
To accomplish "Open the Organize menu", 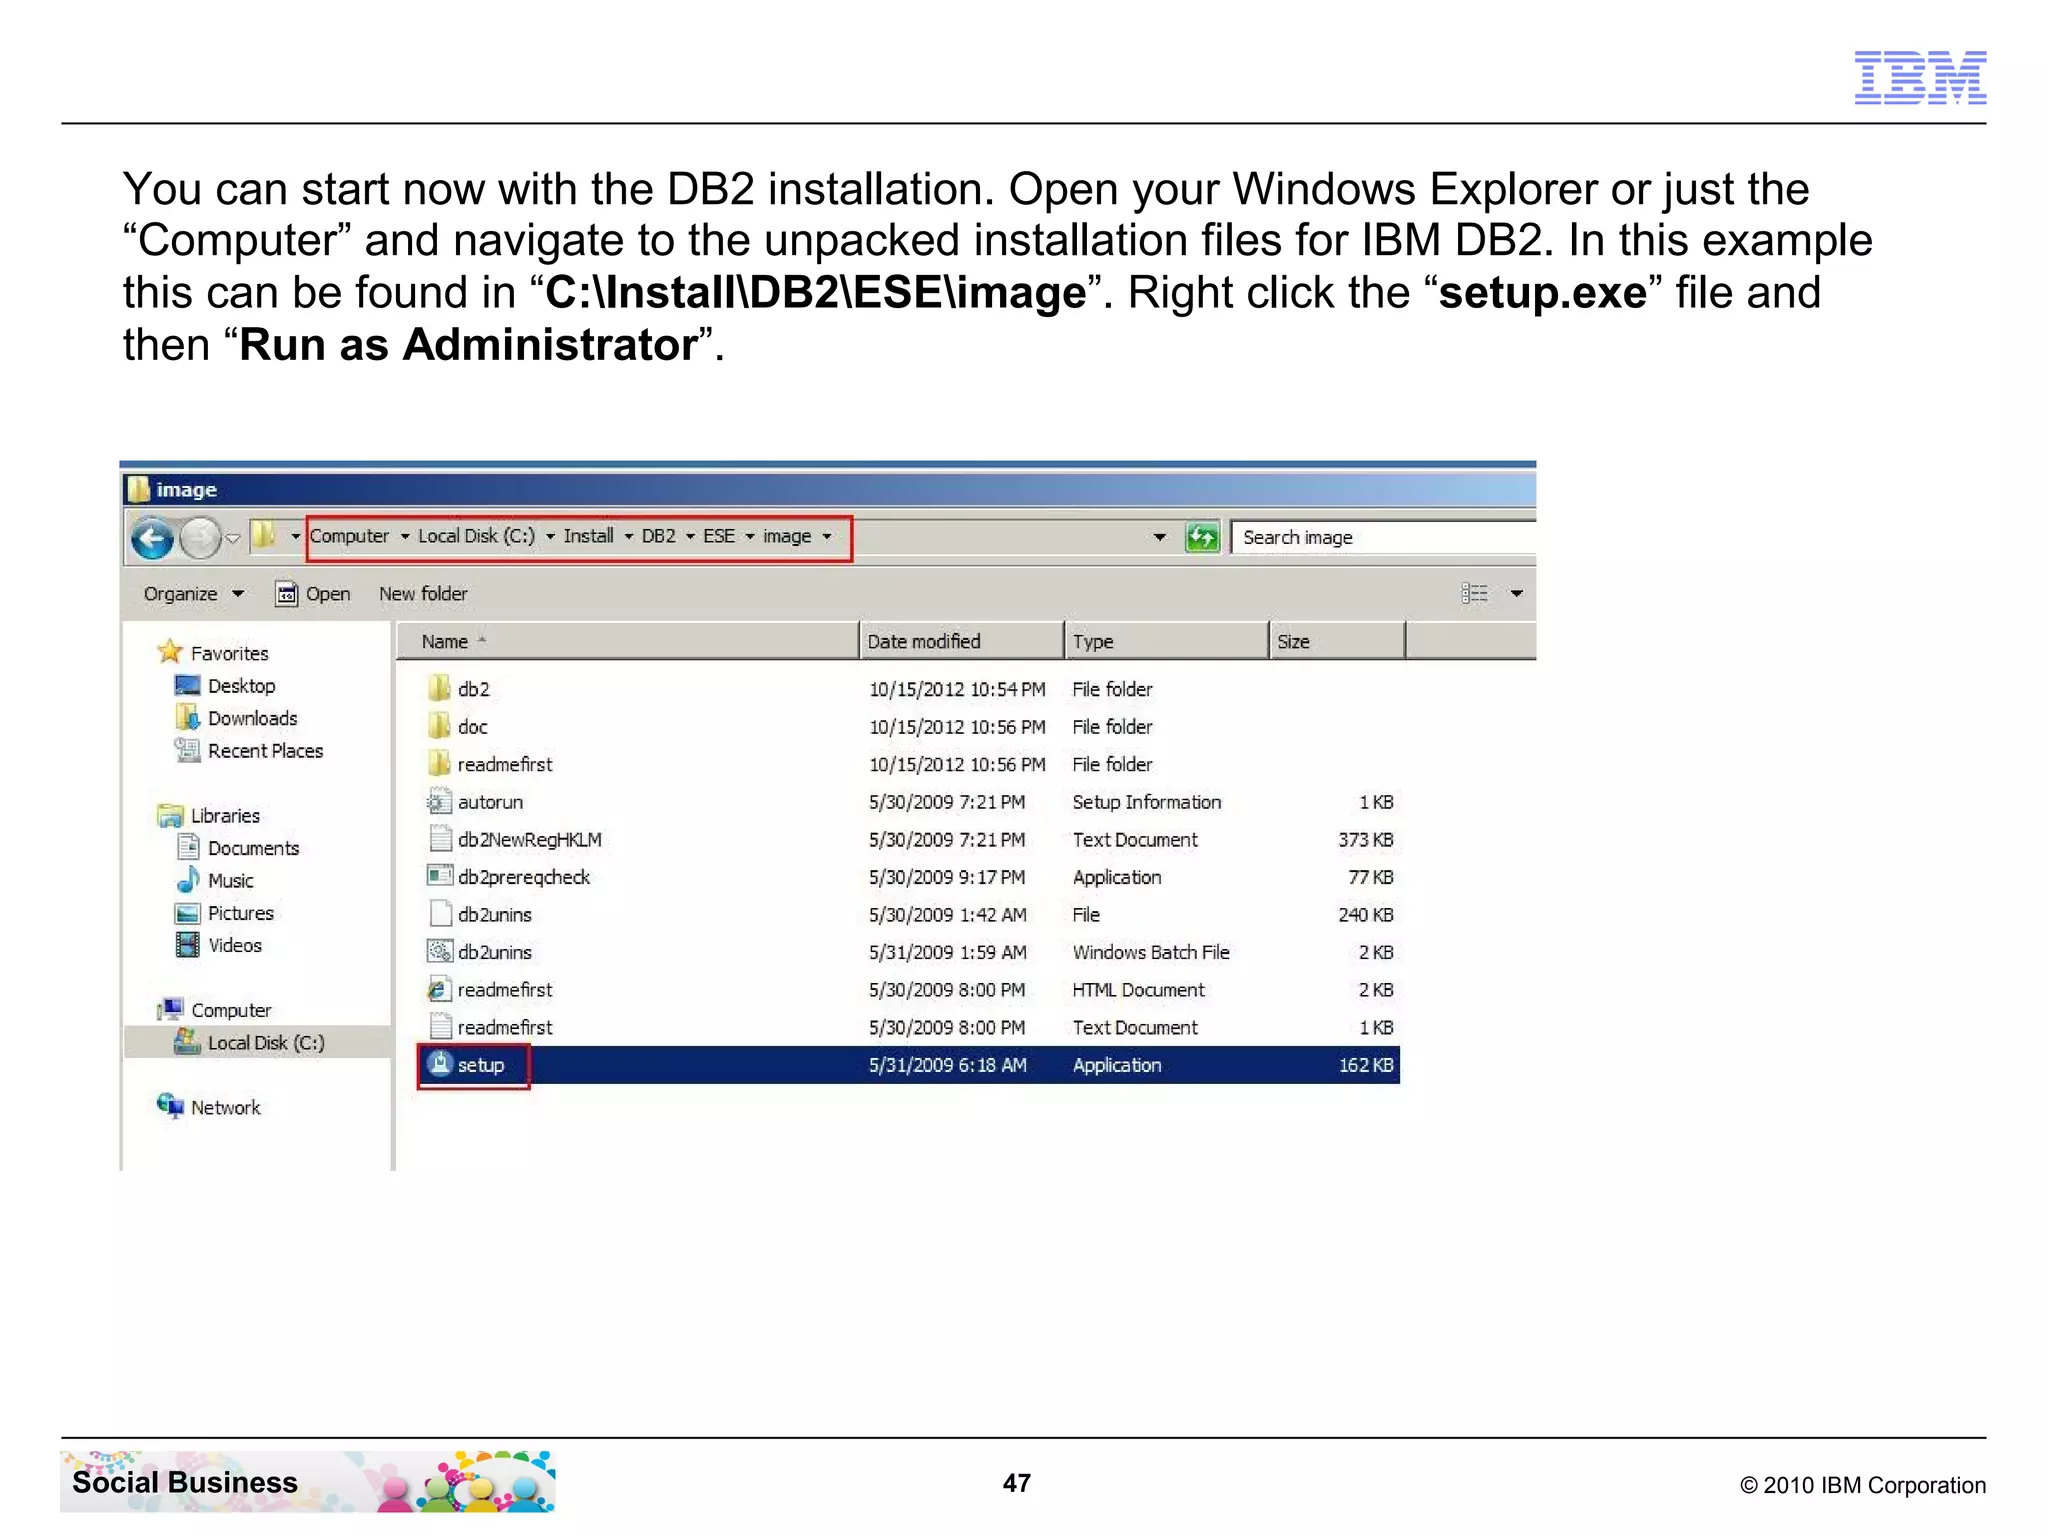I will (193, 594).
